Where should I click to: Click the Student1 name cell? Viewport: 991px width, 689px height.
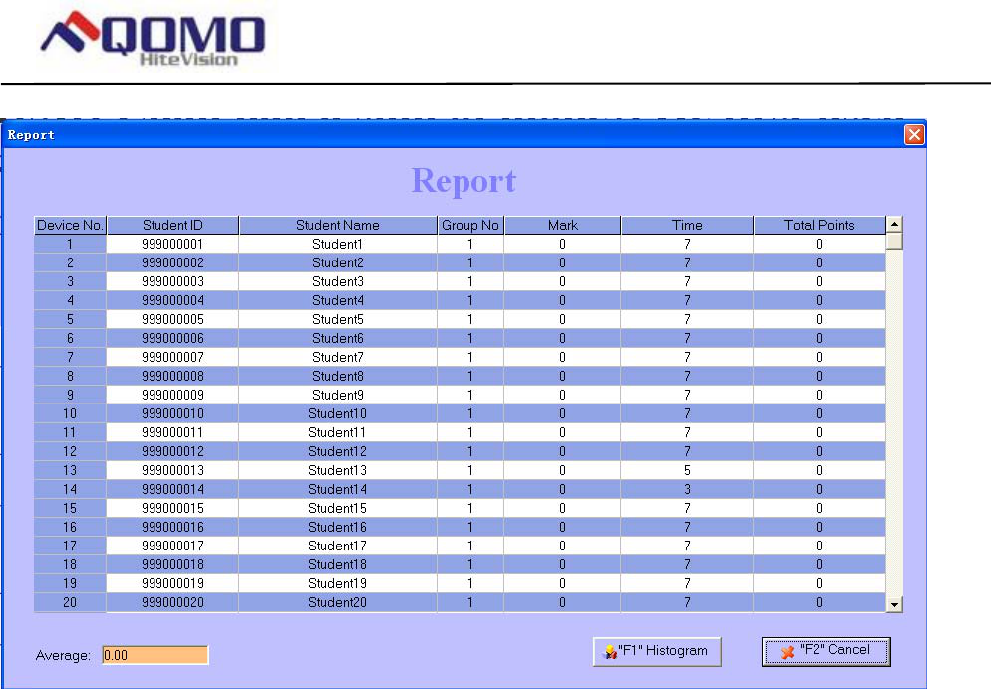(x=337, y=244)
